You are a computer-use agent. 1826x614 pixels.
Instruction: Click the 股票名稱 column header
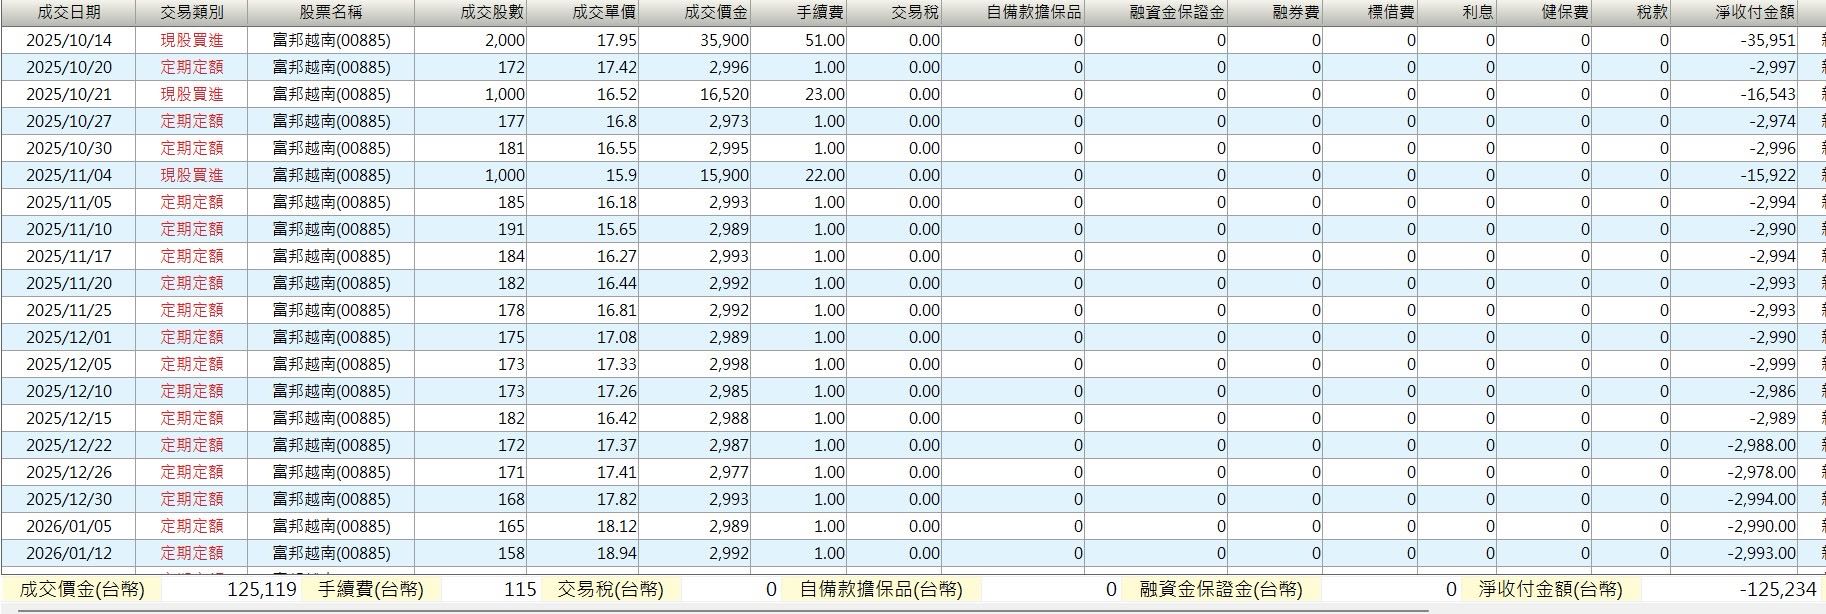pyautogui.click(x=330, y=13)
